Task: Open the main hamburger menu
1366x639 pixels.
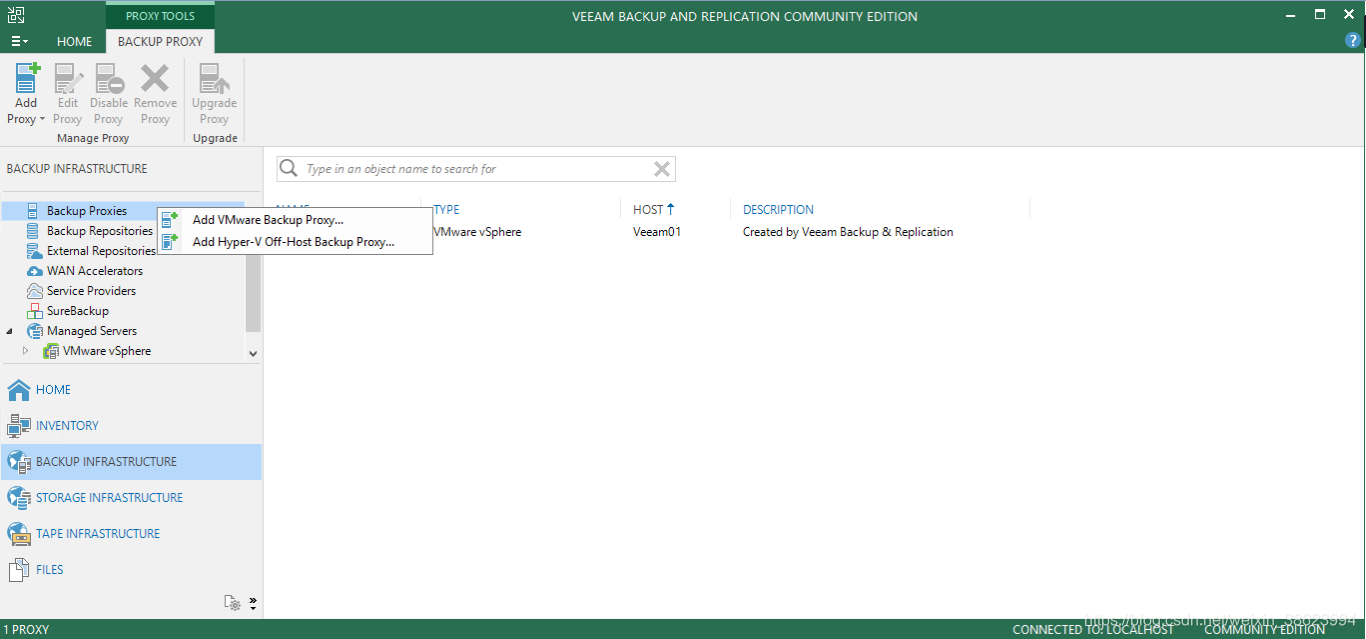Action: pos(19,42)
